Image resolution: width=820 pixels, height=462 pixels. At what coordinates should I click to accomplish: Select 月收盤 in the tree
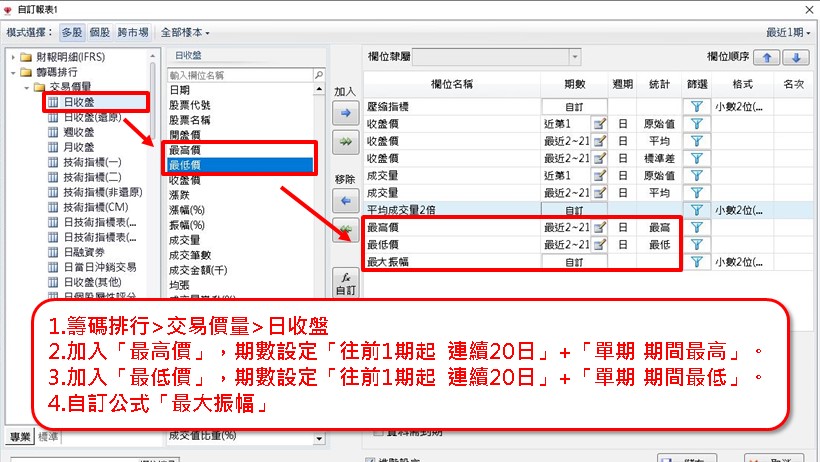click(79, 148)
